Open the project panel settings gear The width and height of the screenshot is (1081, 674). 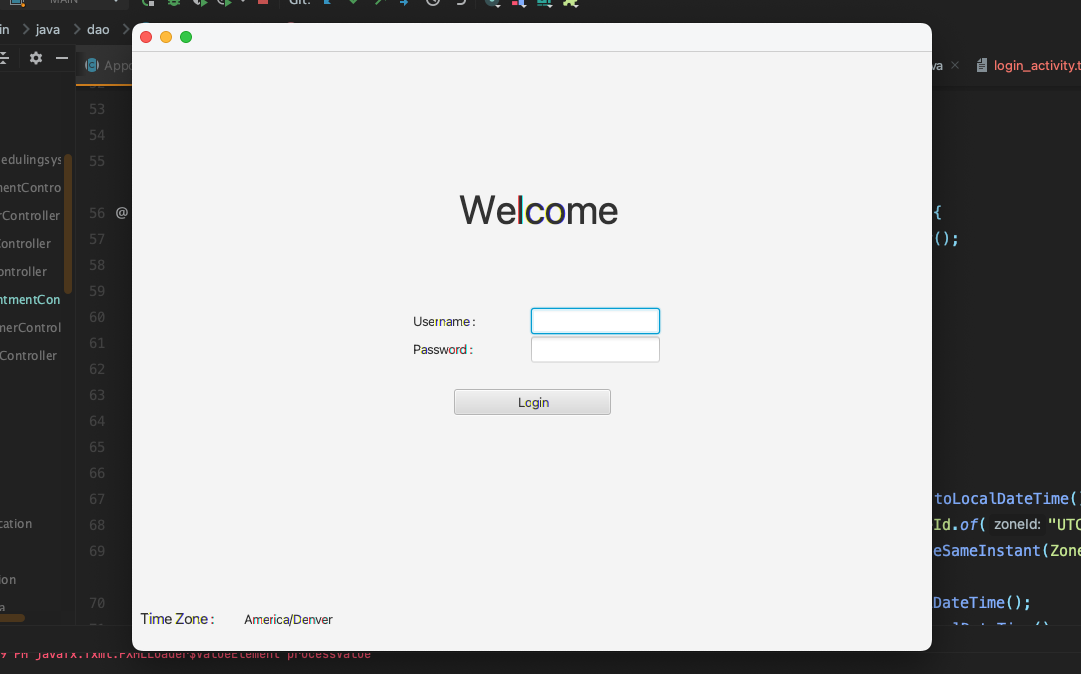click(36, 58)
